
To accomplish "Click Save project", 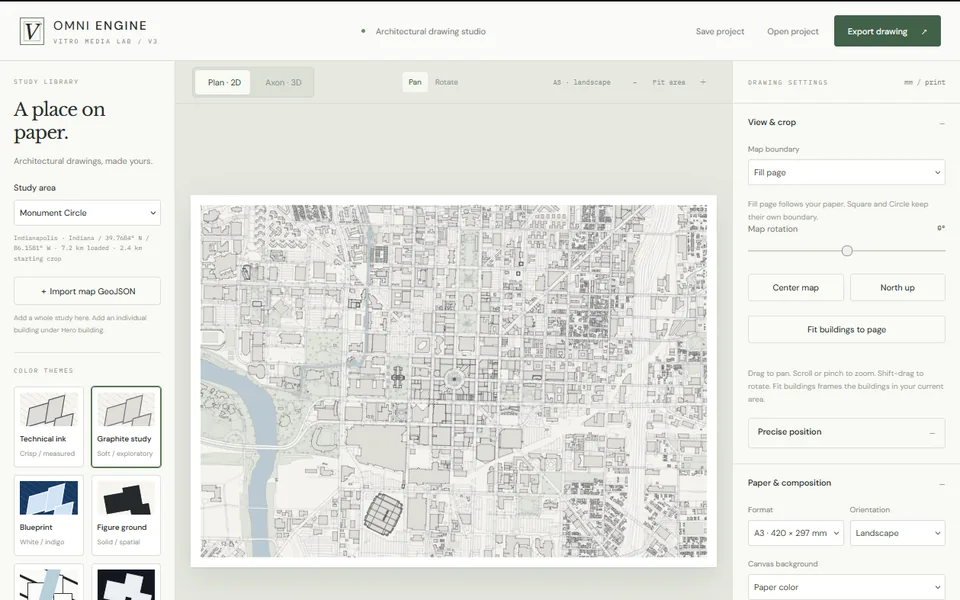I will click(x=720, y=31).
